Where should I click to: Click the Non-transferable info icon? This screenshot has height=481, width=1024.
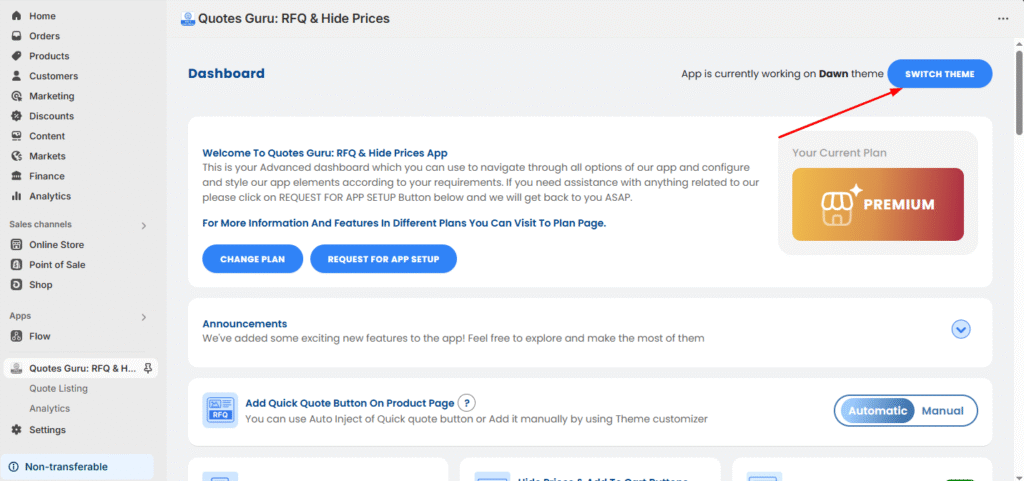(x=14, y=467)
